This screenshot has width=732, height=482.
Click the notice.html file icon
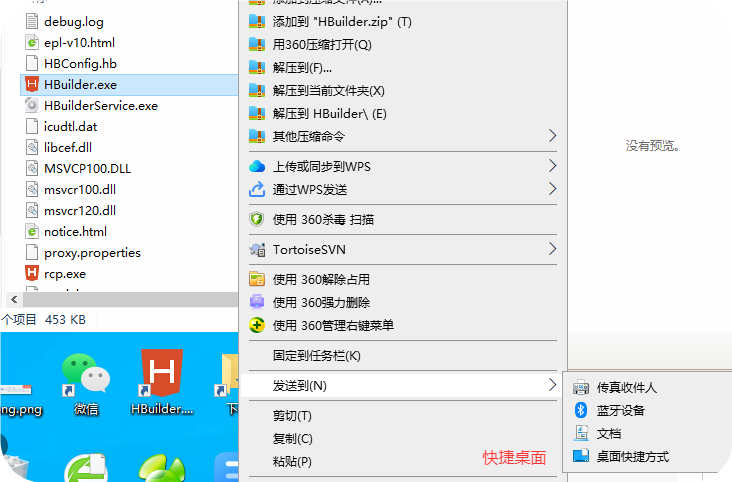pos(32,232)
